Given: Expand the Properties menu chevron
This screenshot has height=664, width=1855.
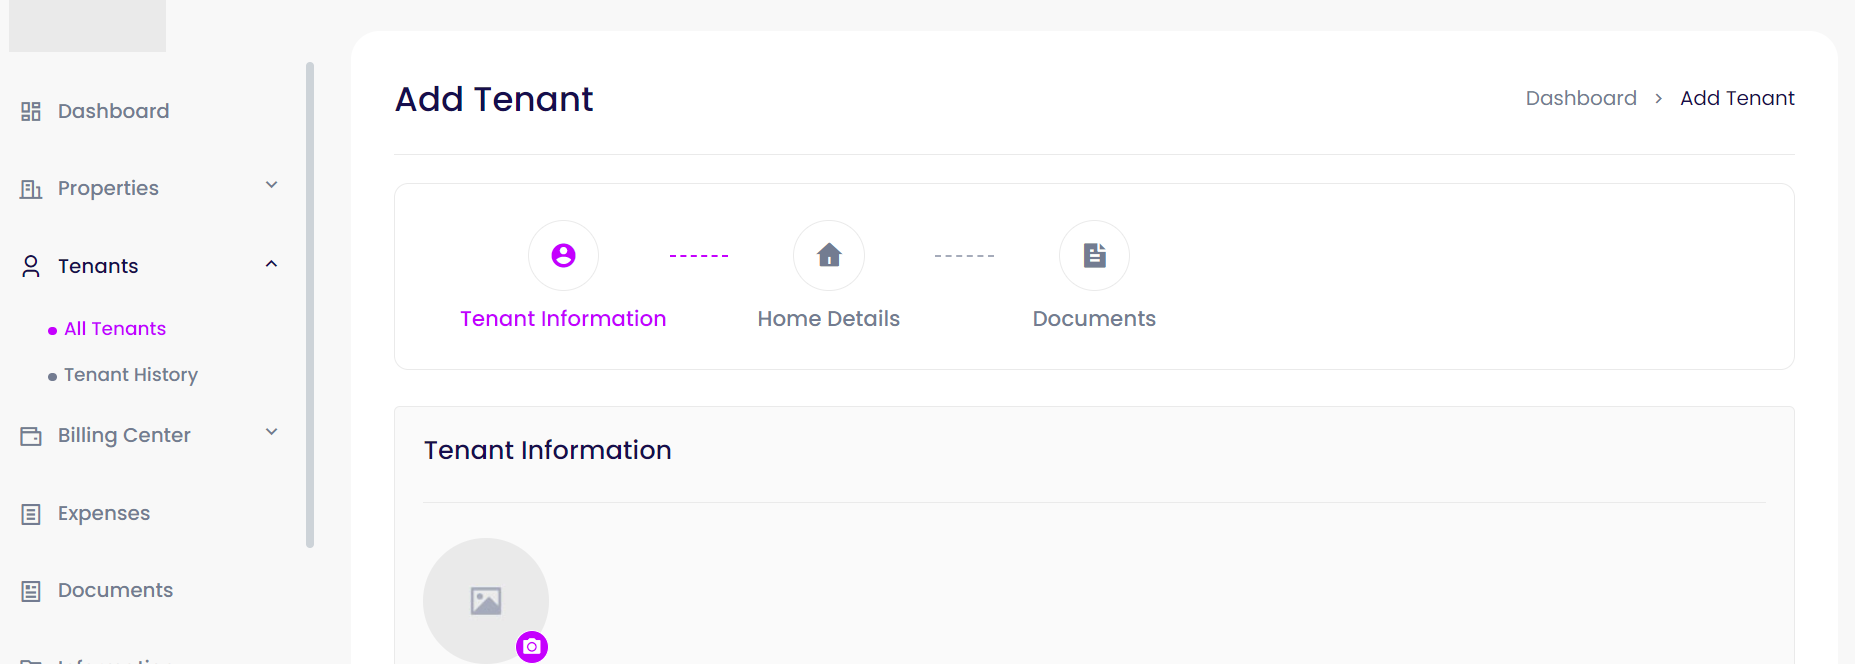Looking at the screenshot, I should point(271,186).
